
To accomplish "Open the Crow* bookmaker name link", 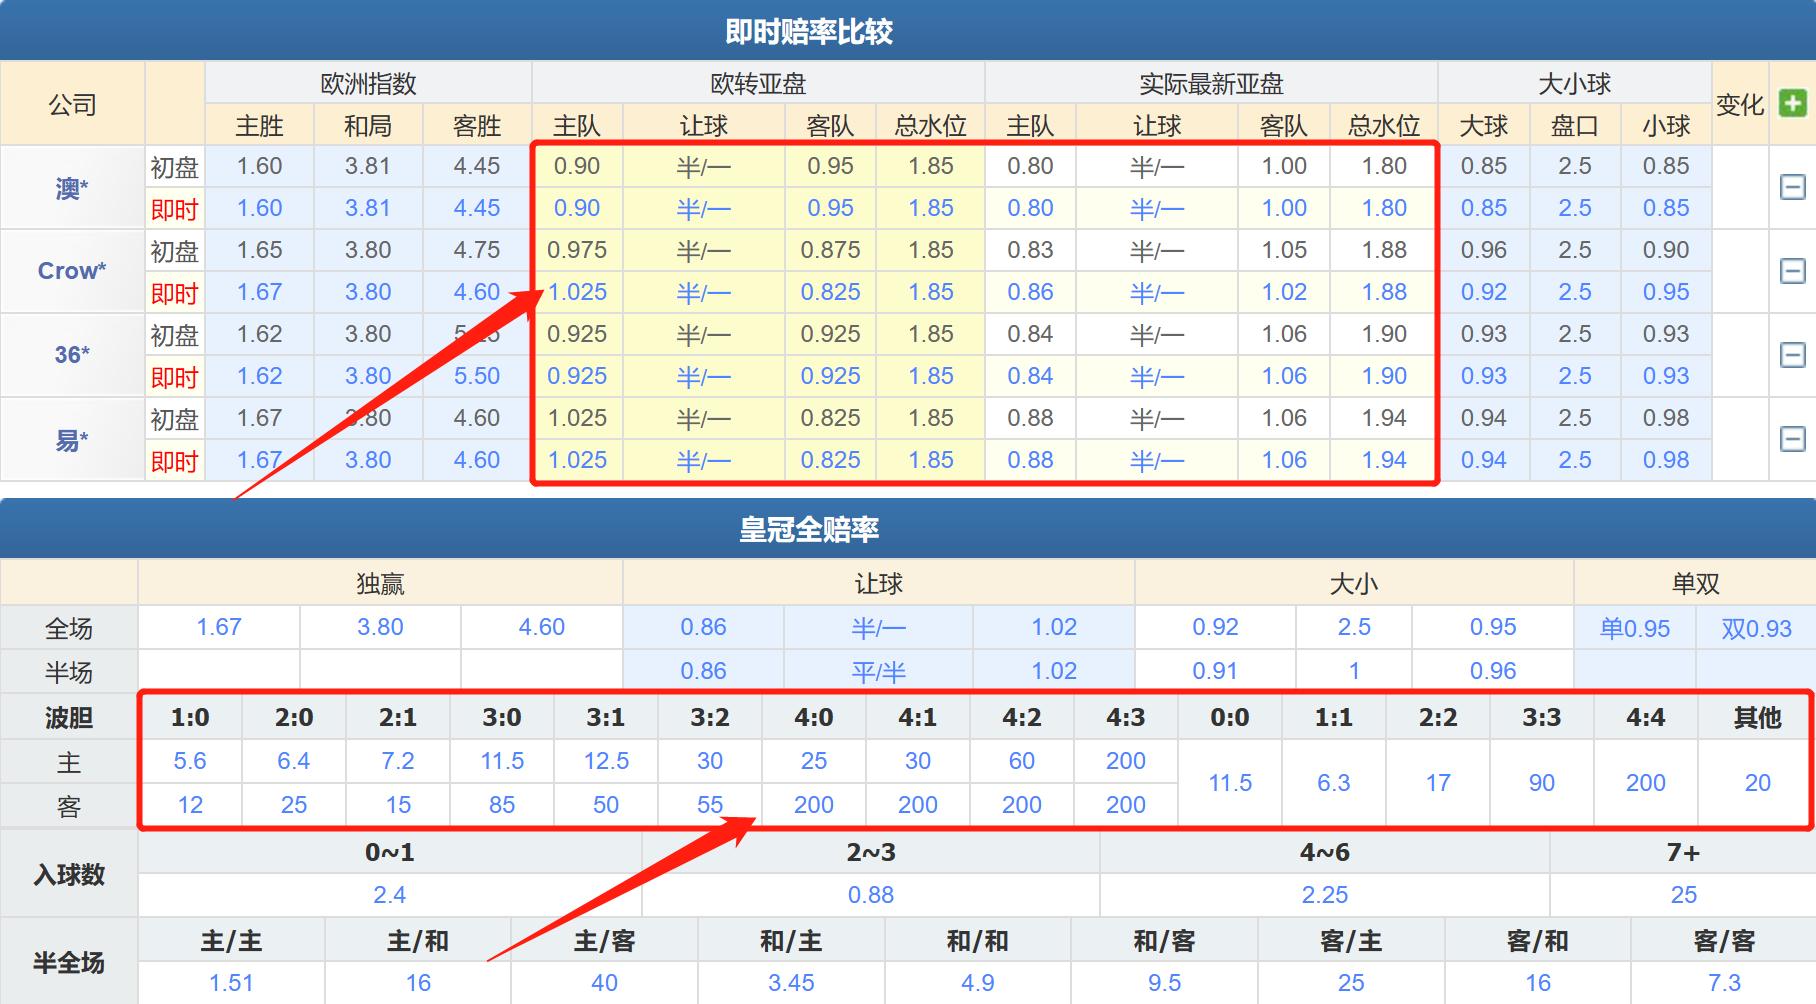I will pos(71,271).
